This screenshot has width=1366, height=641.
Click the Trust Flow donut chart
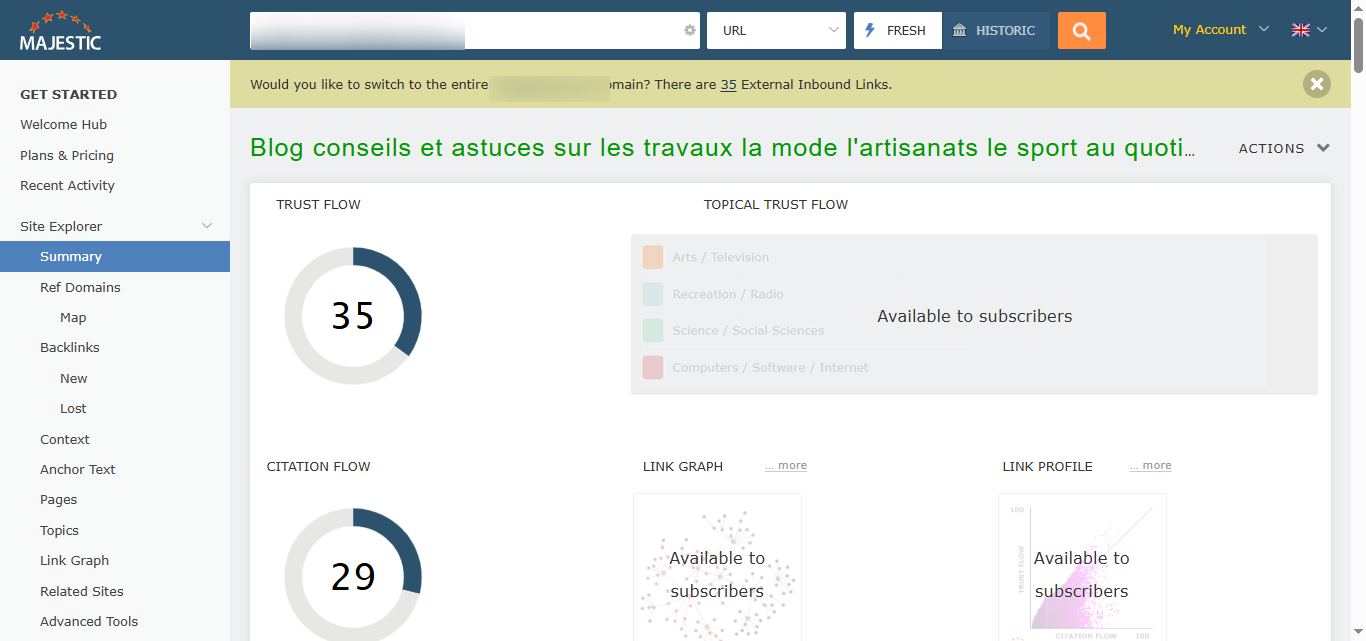pyautogui.click(x=353, y=316)
